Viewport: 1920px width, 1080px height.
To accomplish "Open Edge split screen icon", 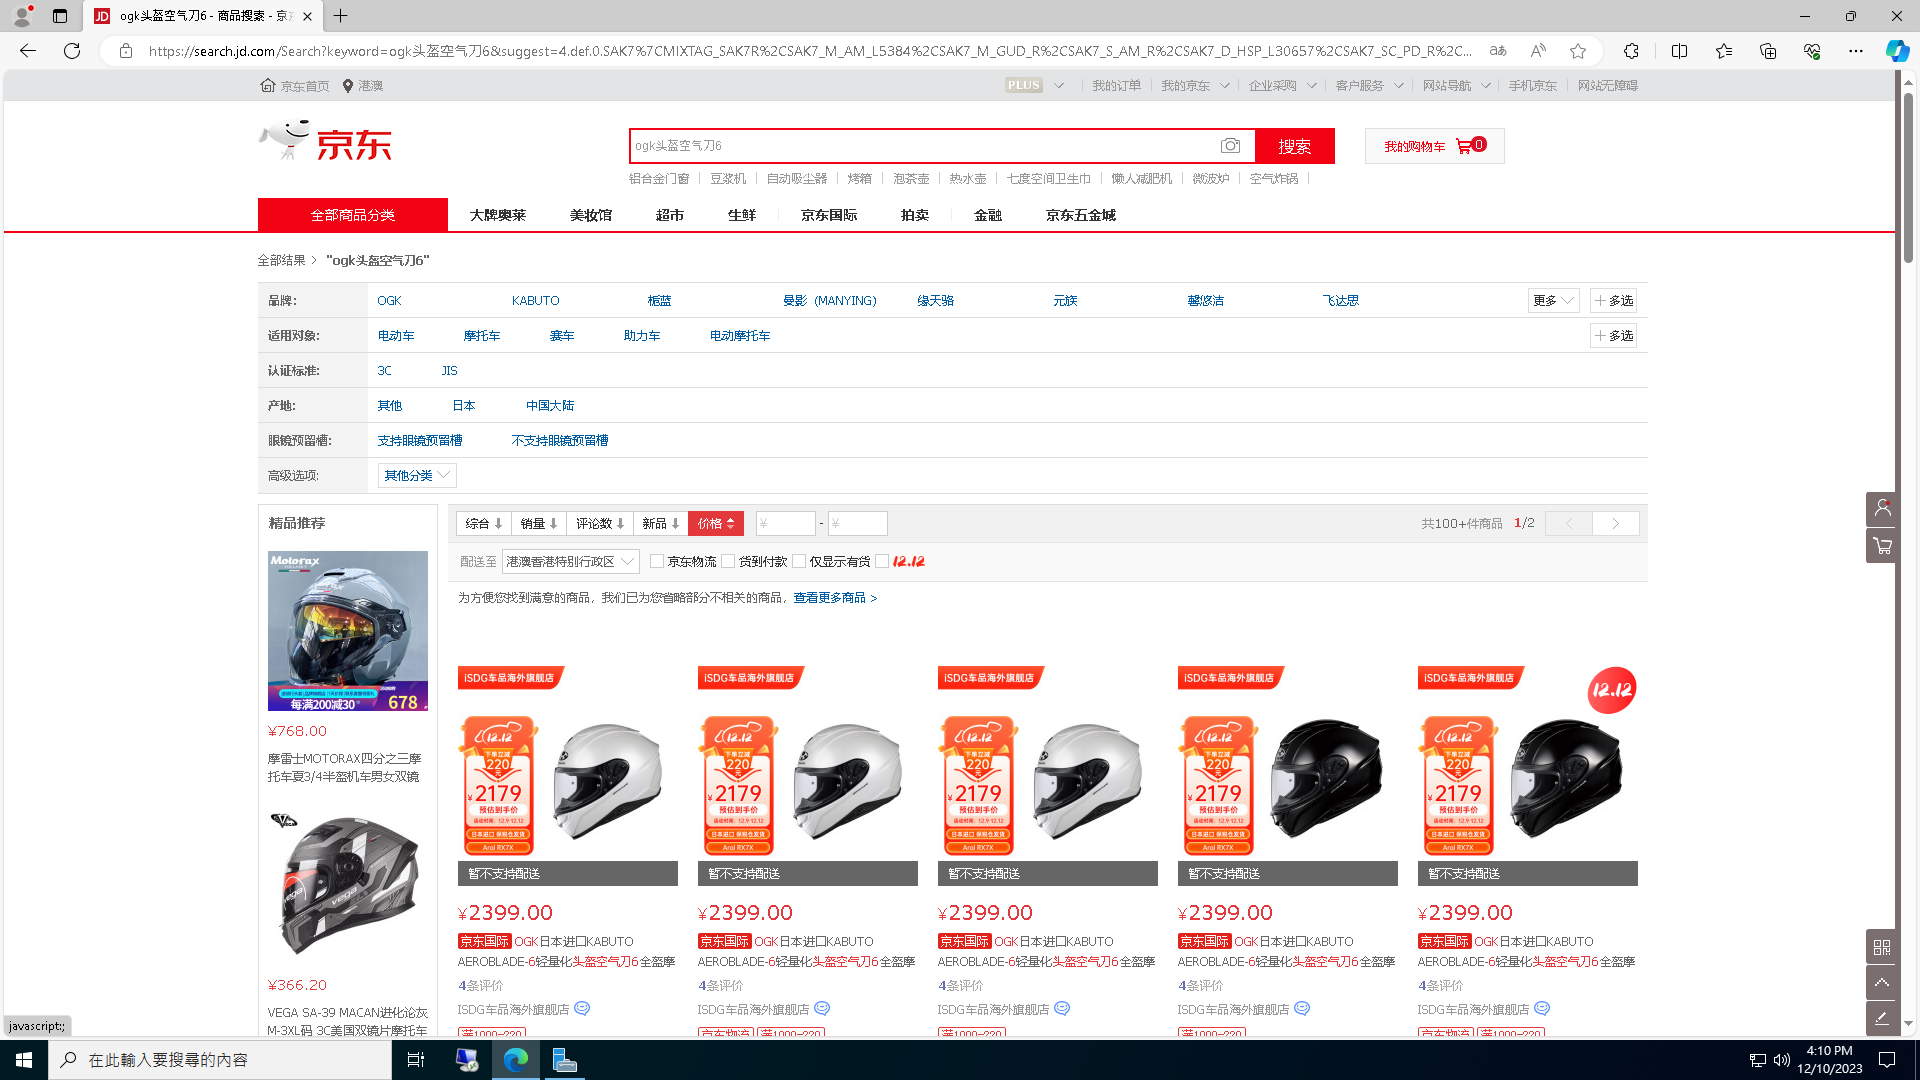I will [1679, 51].
